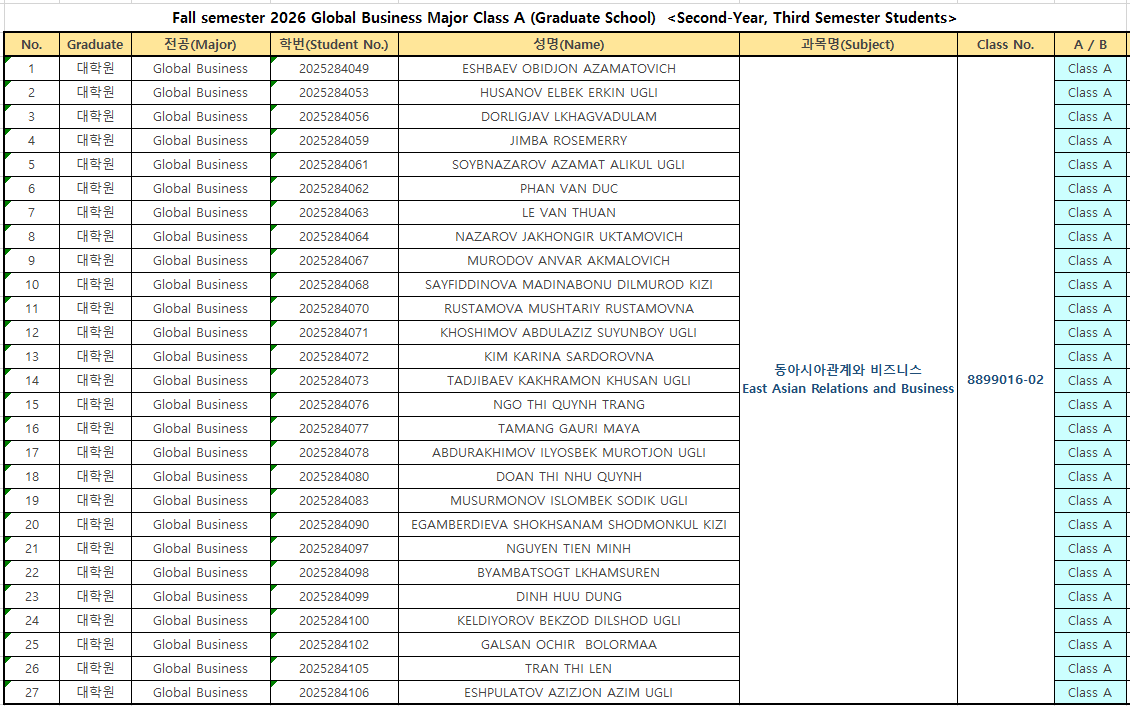The width and height of the screenshot is (1130, 706).
Task: Click student number 2025284062
Action: pos(334,189)
